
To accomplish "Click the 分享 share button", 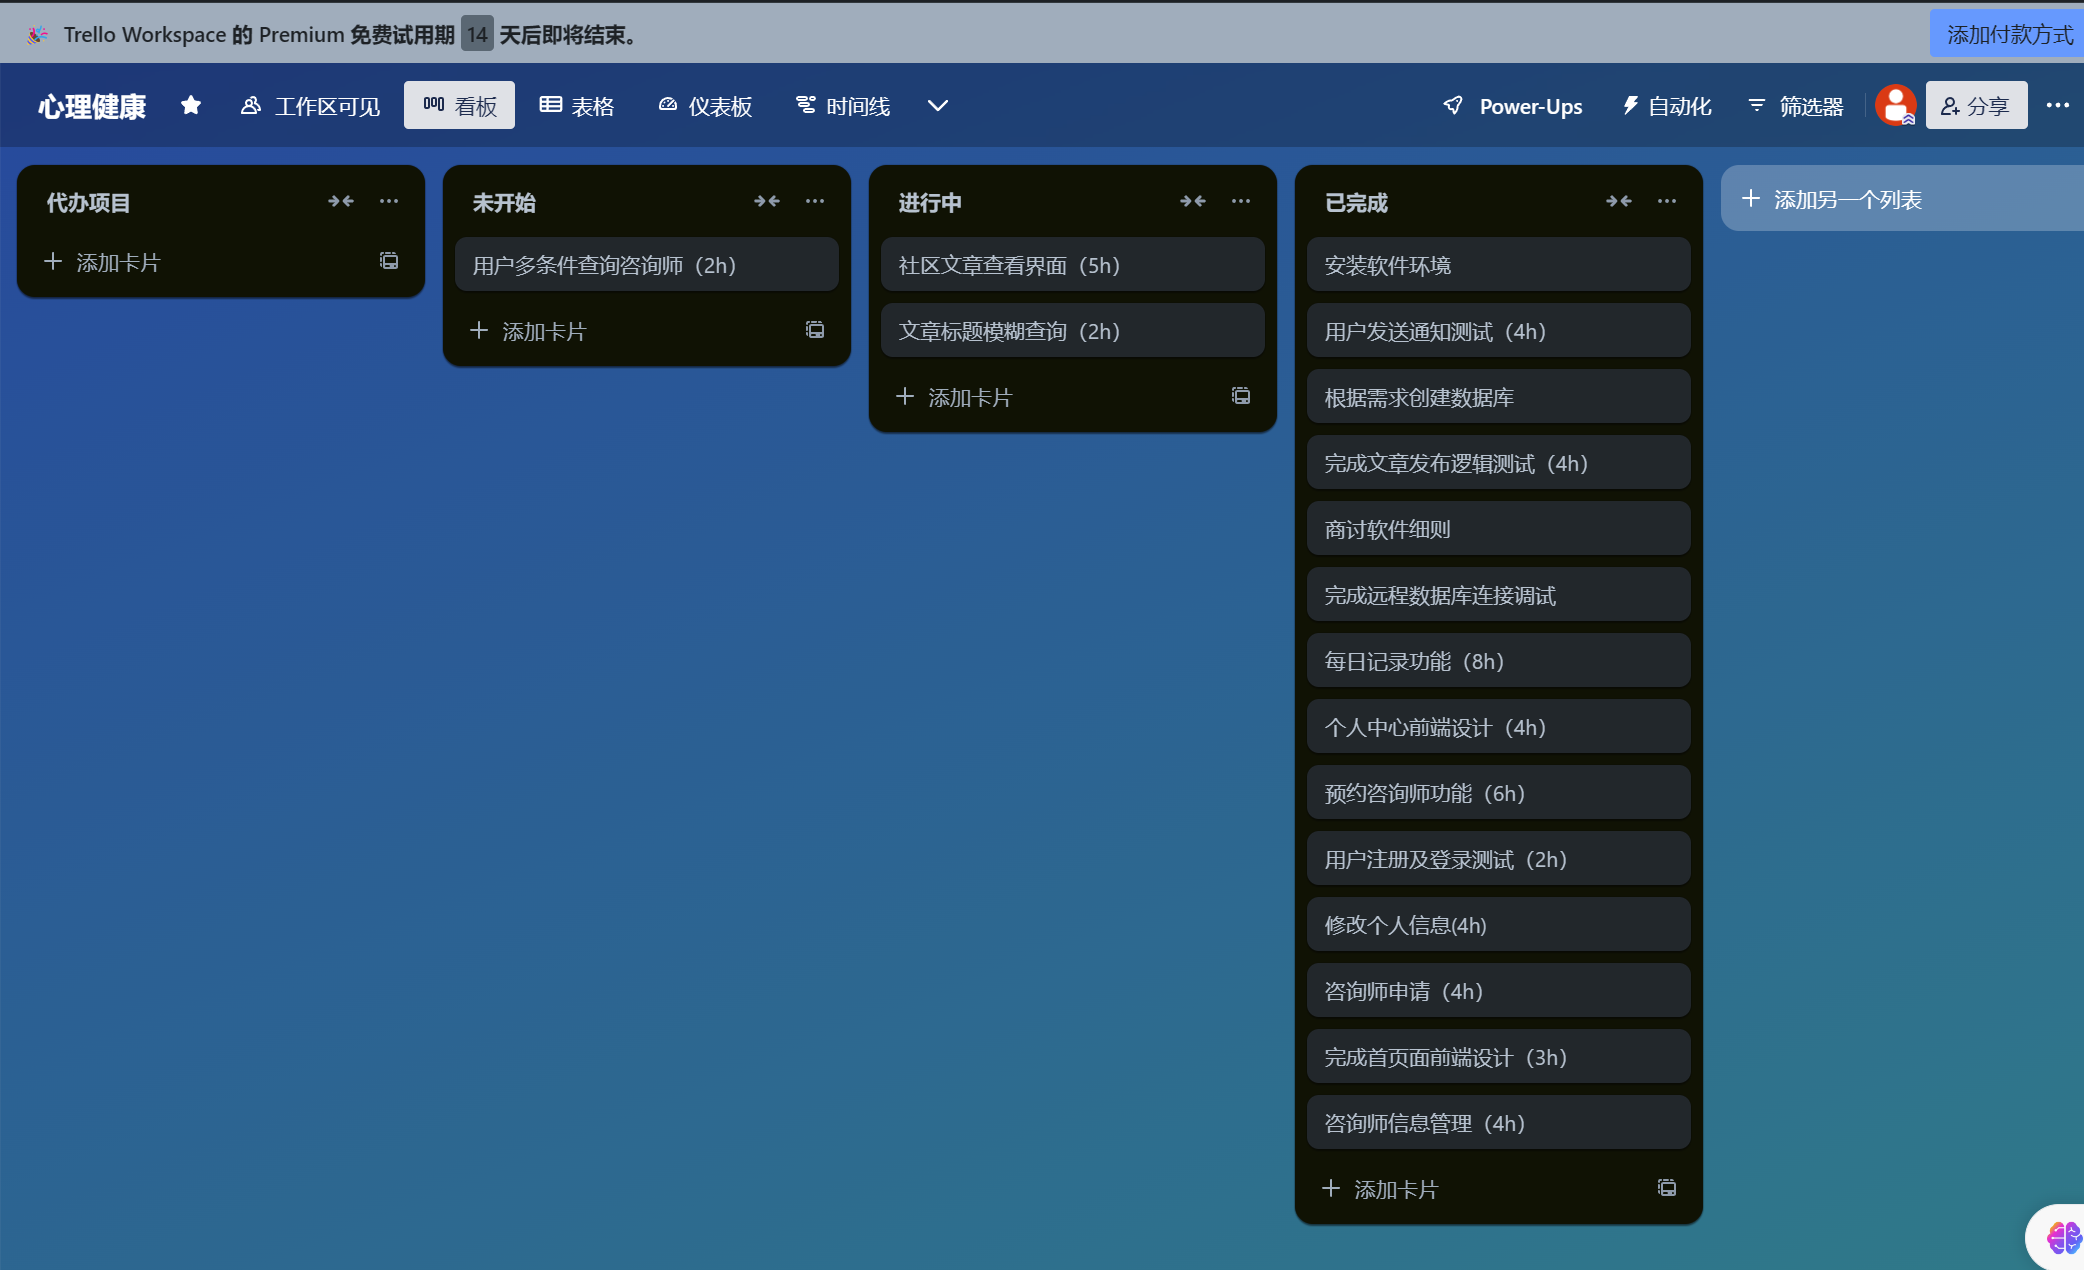I will 1976,106.
